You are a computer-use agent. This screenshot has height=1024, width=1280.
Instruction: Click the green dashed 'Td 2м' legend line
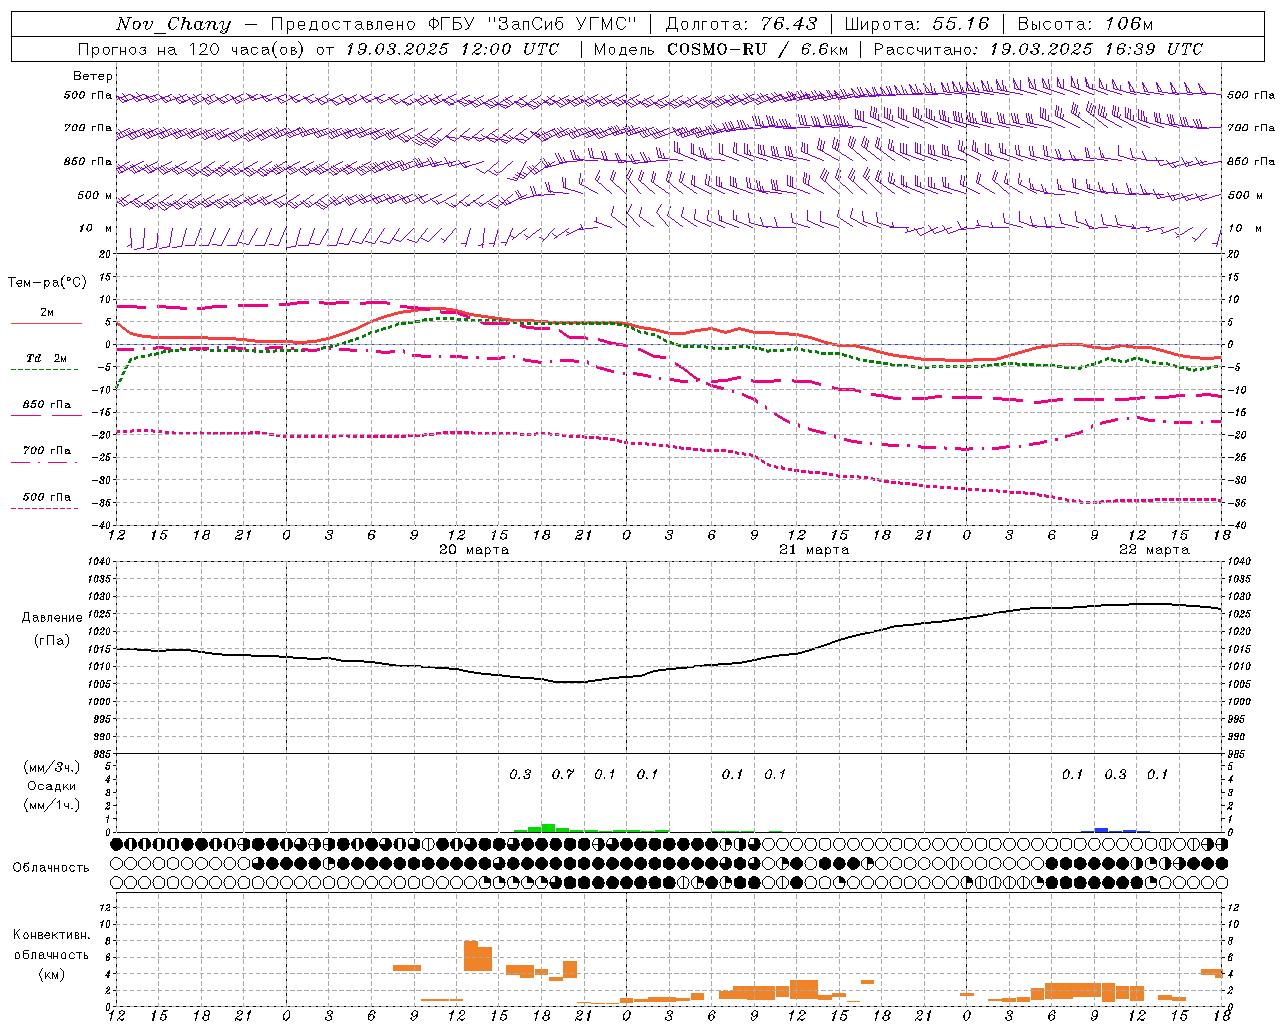(x=44, y=370)
